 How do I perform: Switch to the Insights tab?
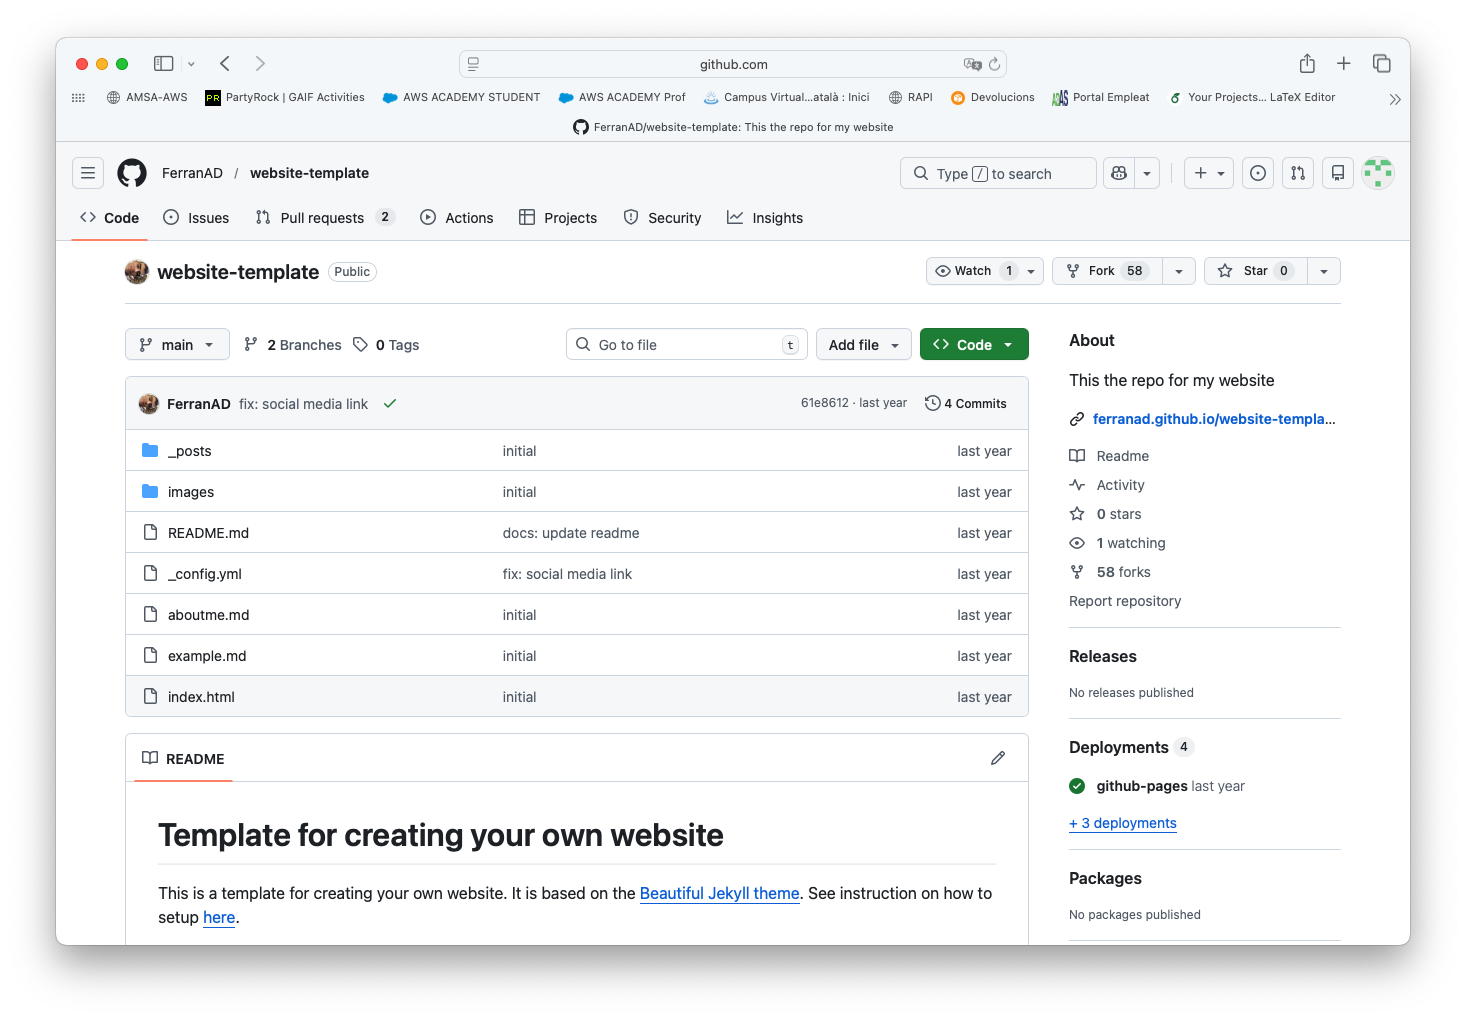(x=765, y=218)
